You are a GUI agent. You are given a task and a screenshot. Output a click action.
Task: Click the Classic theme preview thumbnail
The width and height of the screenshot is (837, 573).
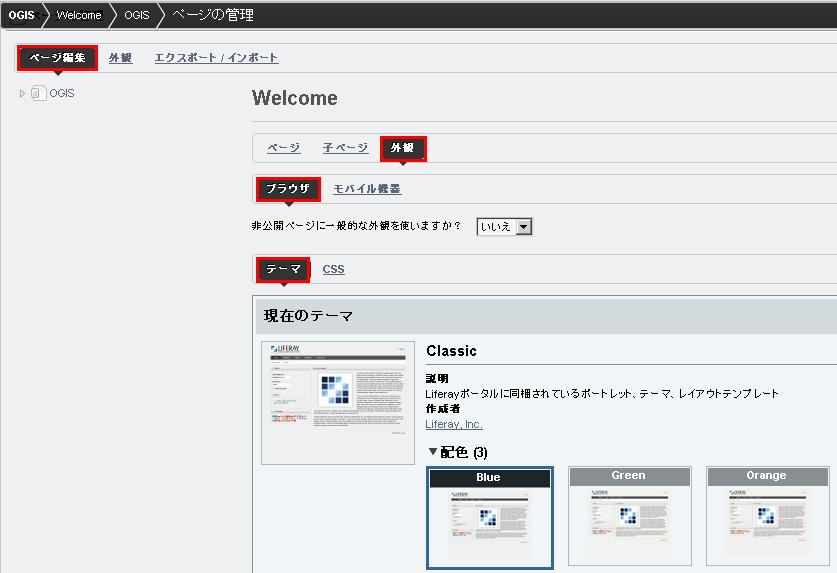[337, 402]
